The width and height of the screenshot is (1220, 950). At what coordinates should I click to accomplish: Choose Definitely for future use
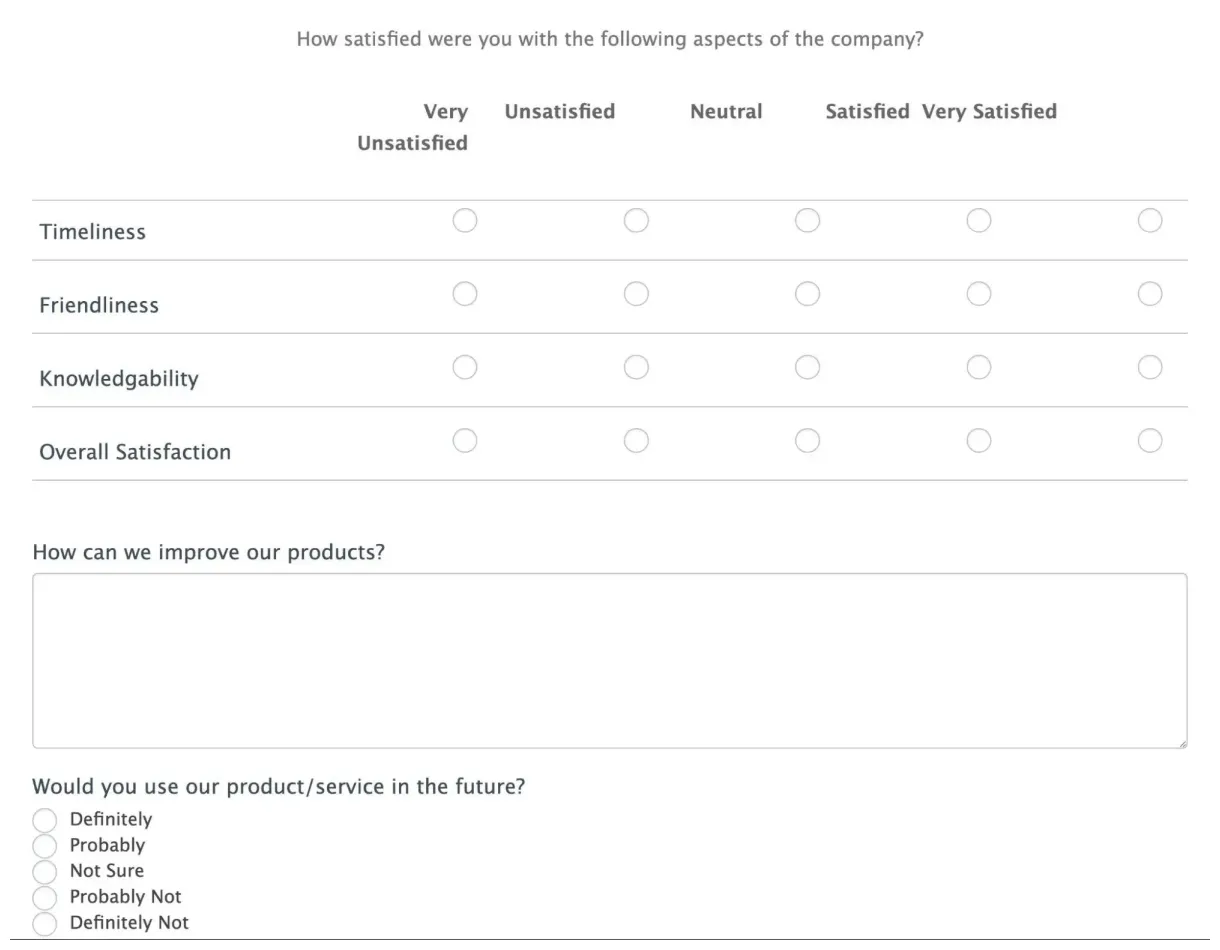click(x=45, y=821)
